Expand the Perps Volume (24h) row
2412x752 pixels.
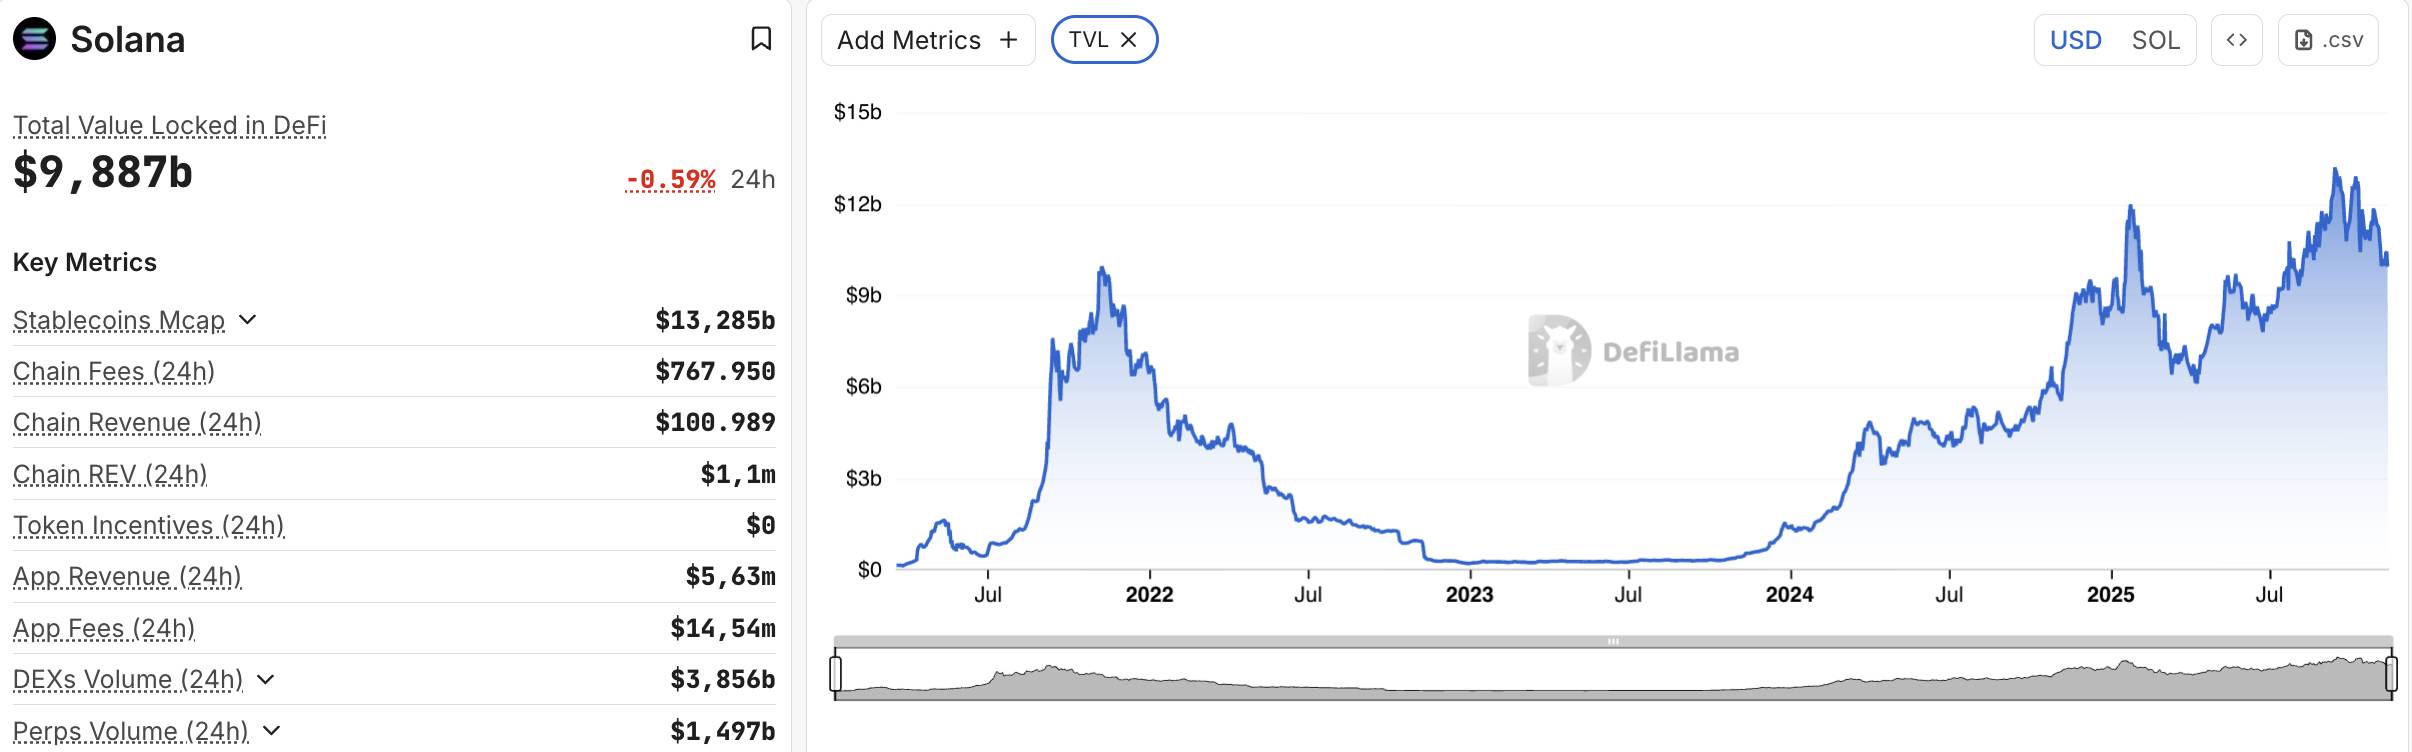click(270, 731)
